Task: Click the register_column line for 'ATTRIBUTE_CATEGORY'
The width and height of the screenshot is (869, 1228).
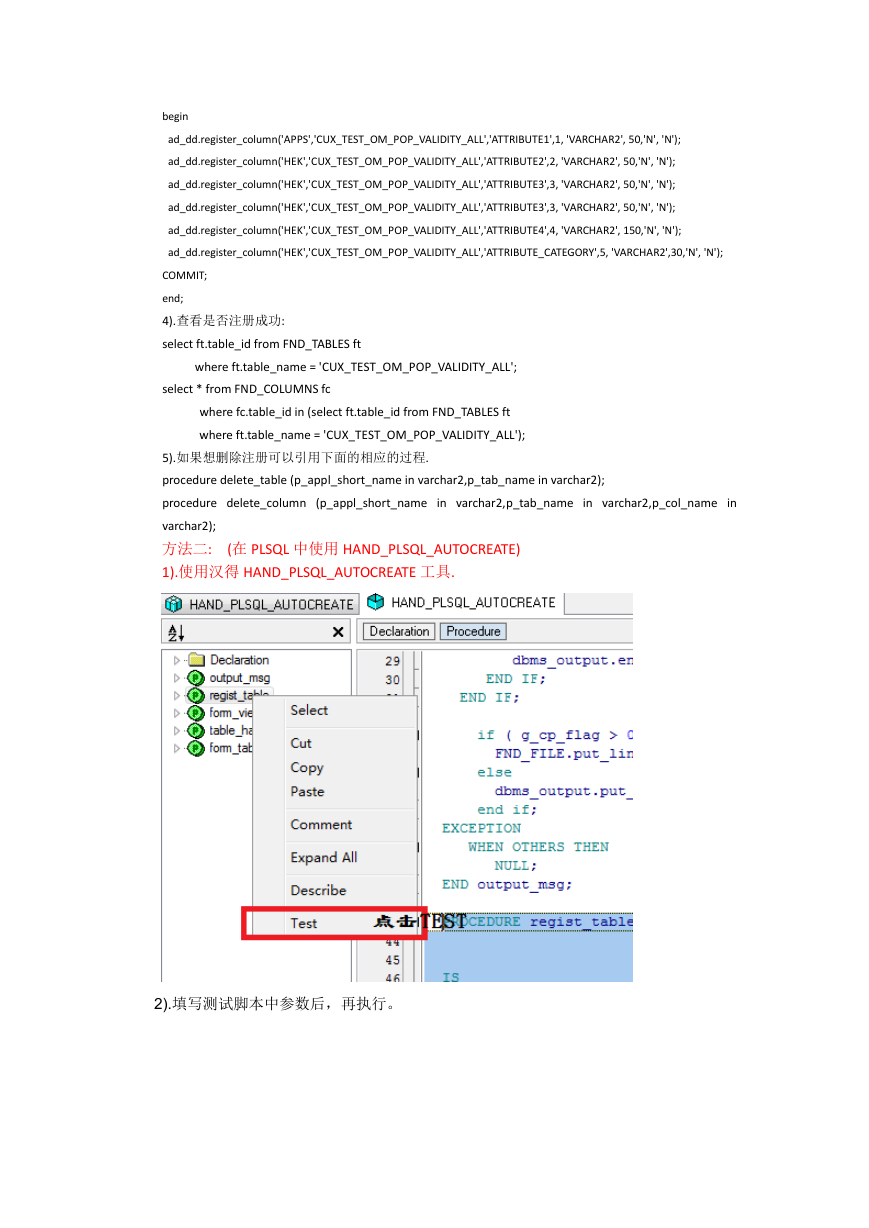Action: 445,252
